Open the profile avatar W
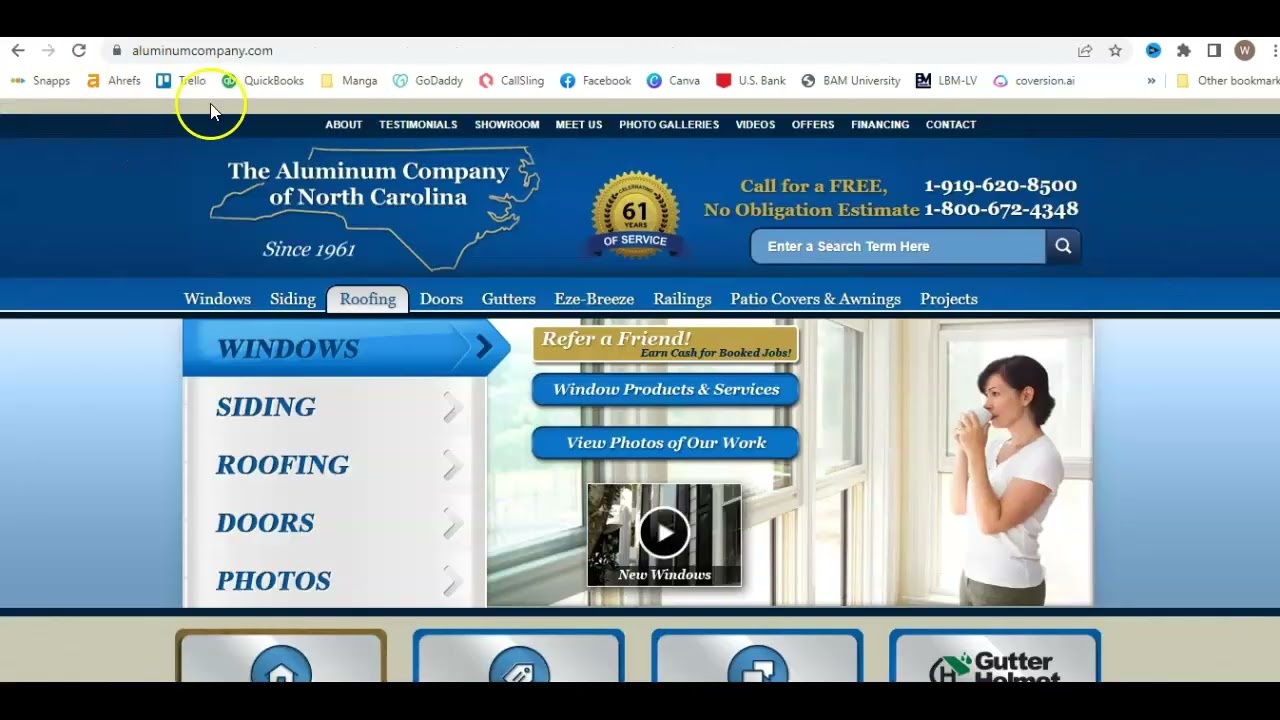The width and height of the screenshot is (1280, 720). (1245, 50)
